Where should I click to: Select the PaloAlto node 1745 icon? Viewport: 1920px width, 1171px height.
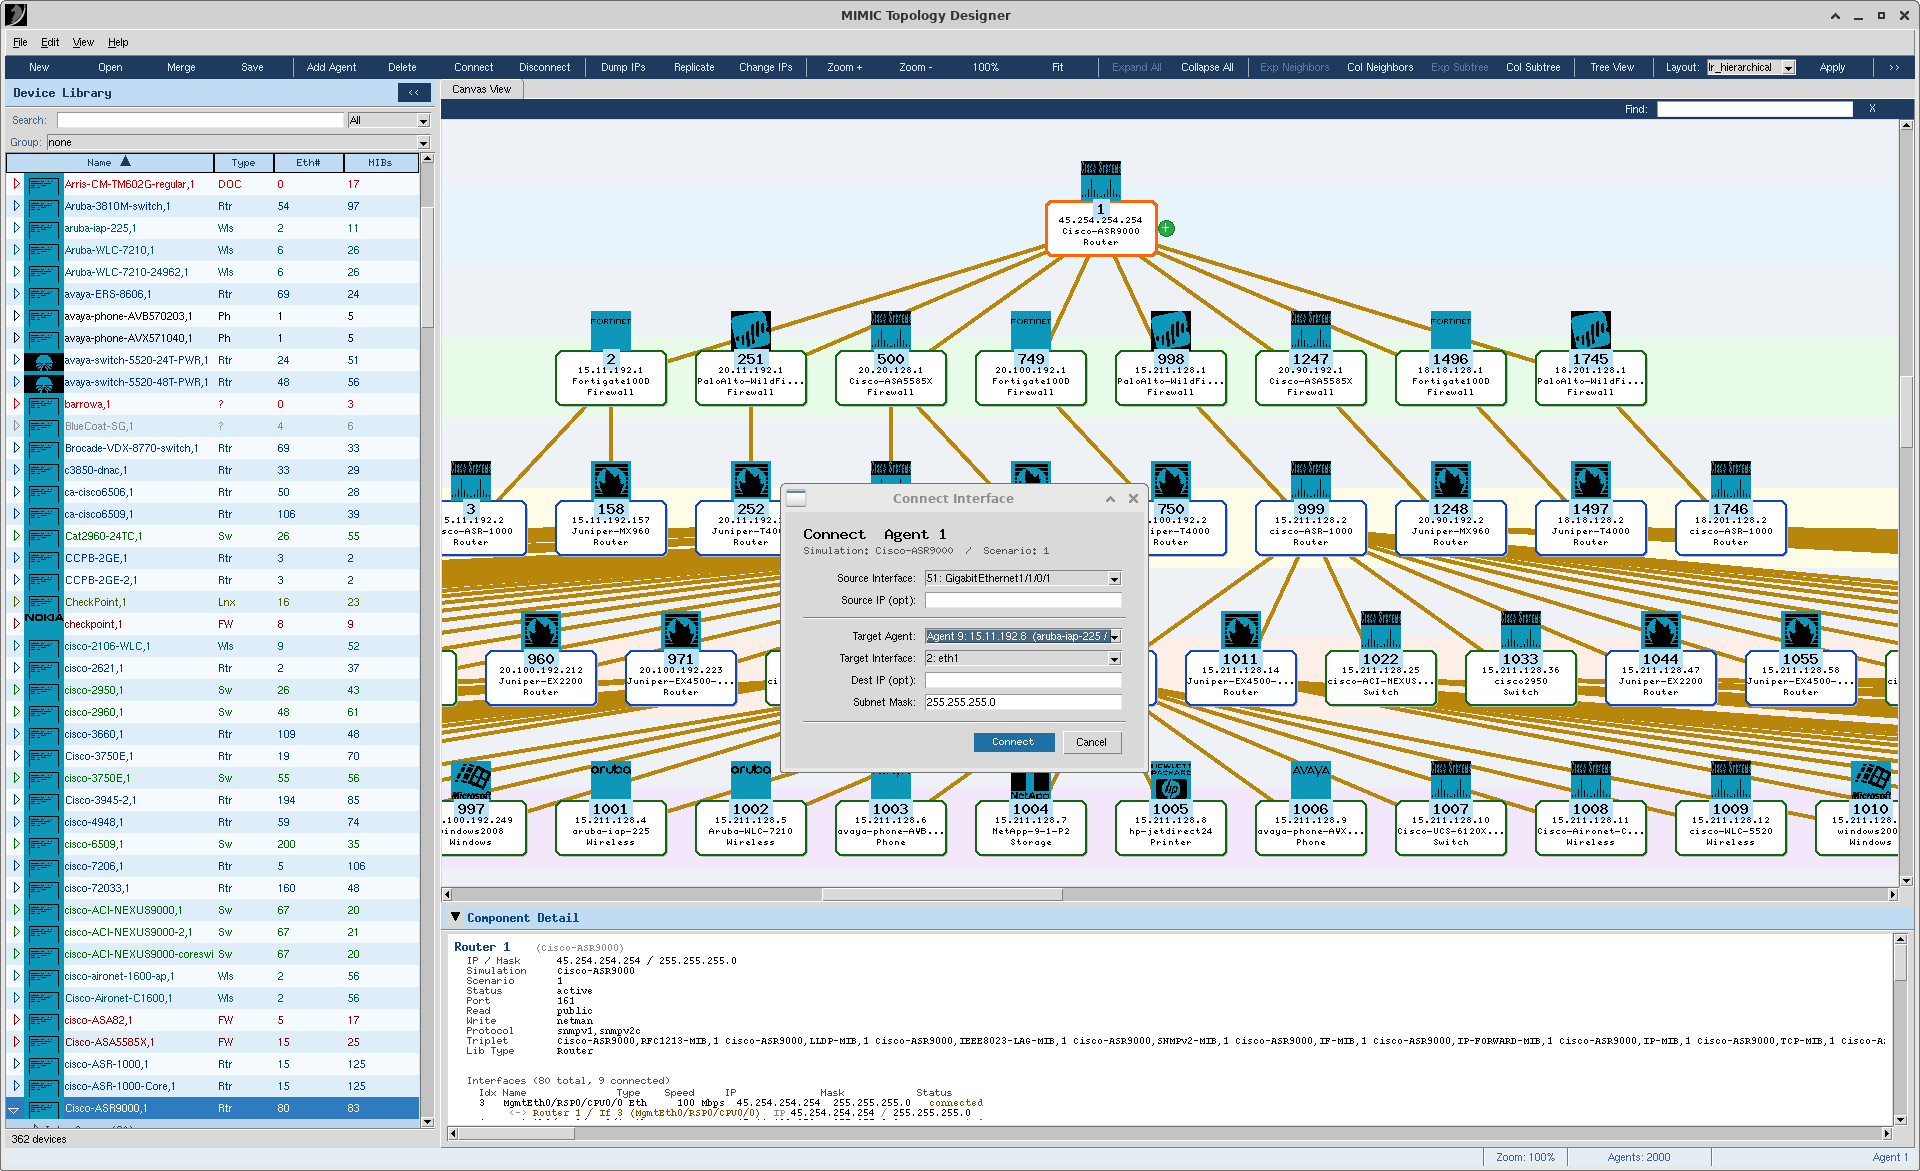point(1590,330)
